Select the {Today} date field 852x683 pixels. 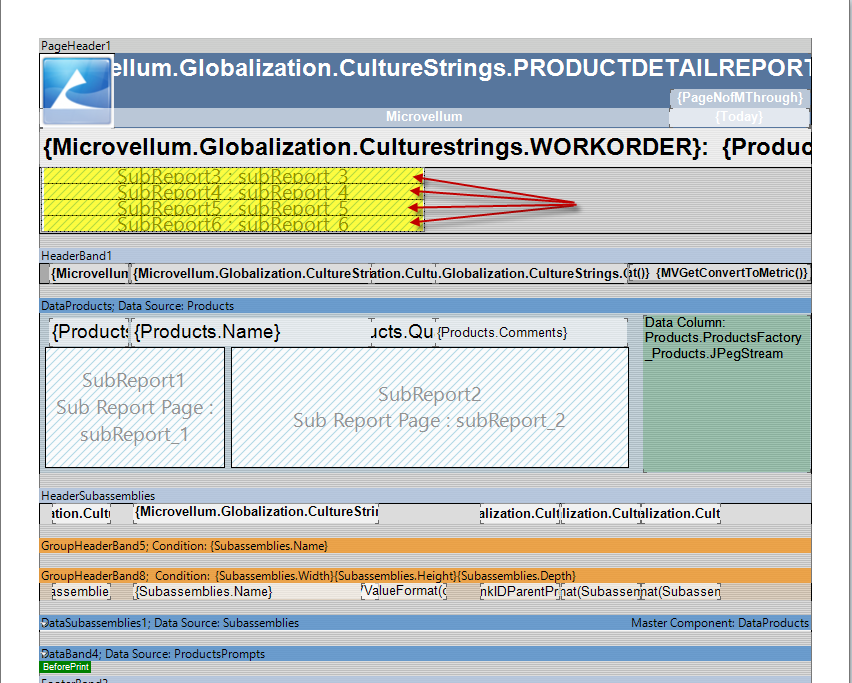pos(739,117)
